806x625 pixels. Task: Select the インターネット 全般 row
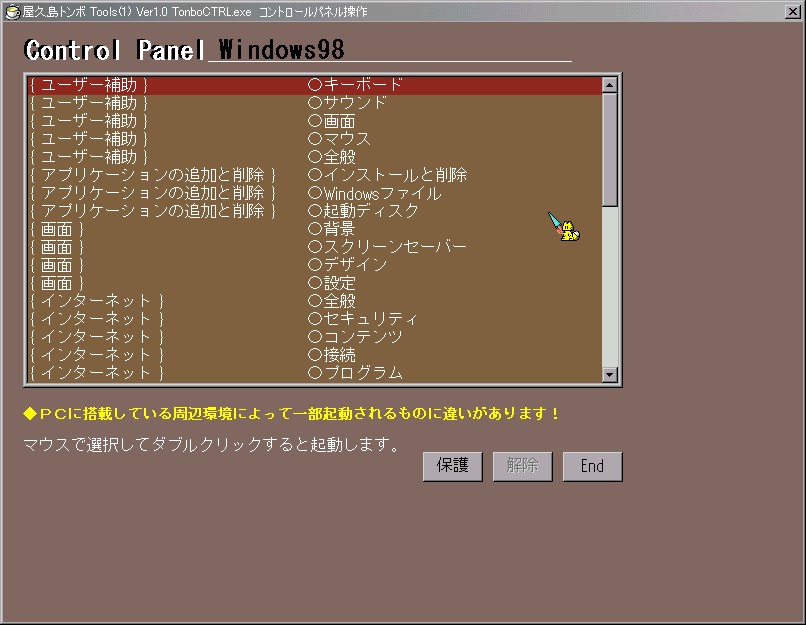(315, 301)
